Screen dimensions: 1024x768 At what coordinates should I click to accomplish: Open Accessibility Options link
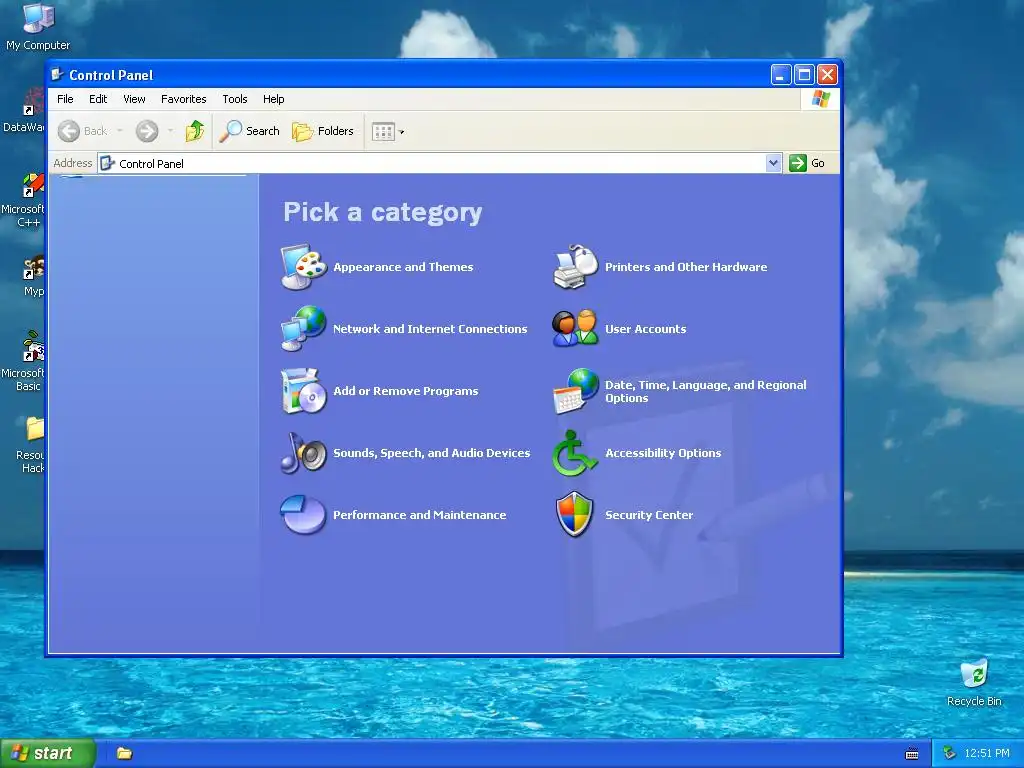coord(663,453)
